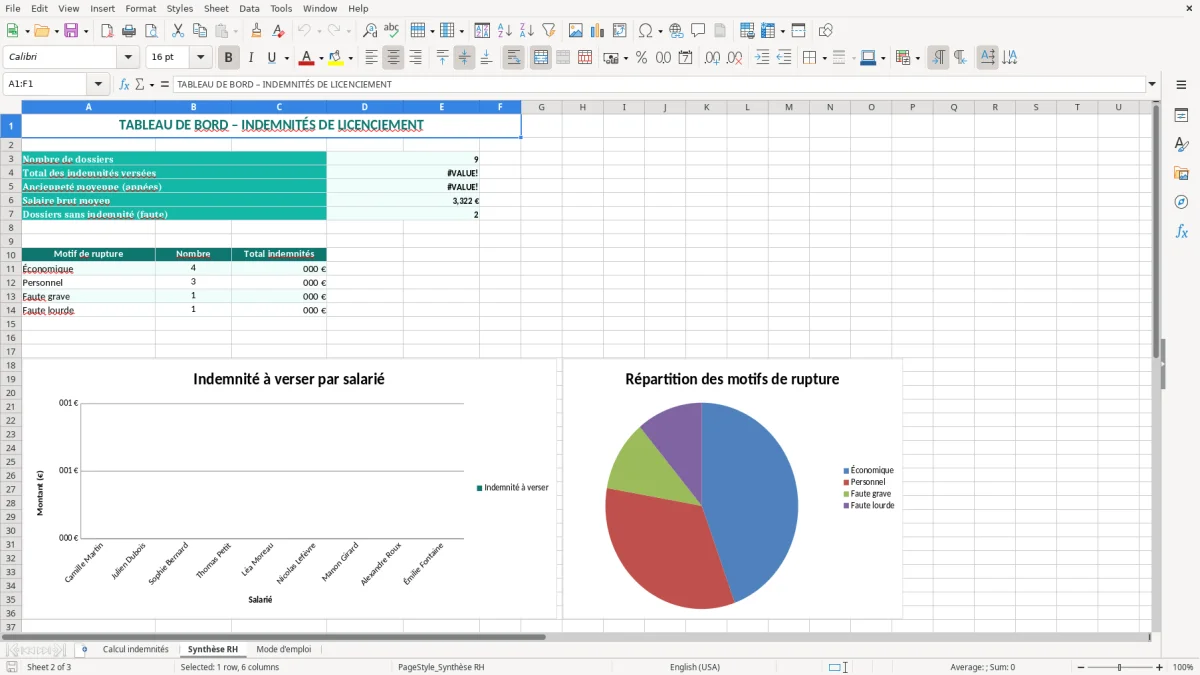Expand the formula bar
The width and height of the screenshot is (1200, 675).
point(1152,85)
